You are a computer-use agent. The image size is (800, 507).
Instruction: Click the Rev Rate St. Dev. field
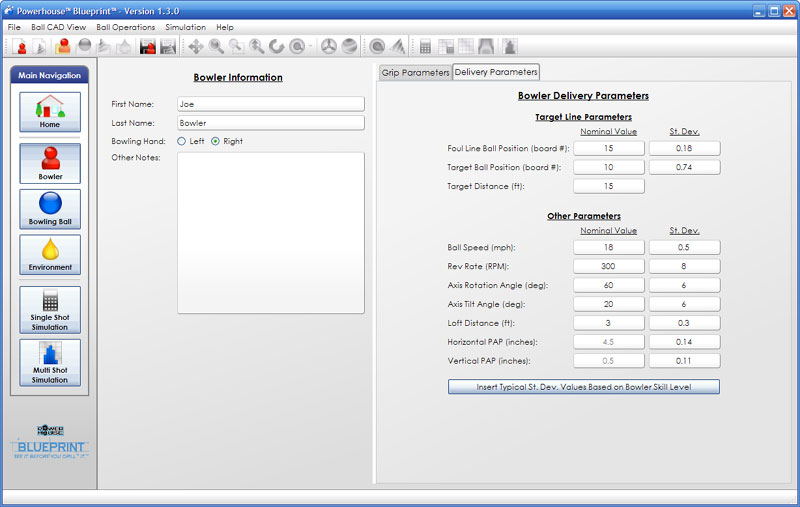[685, 266]
